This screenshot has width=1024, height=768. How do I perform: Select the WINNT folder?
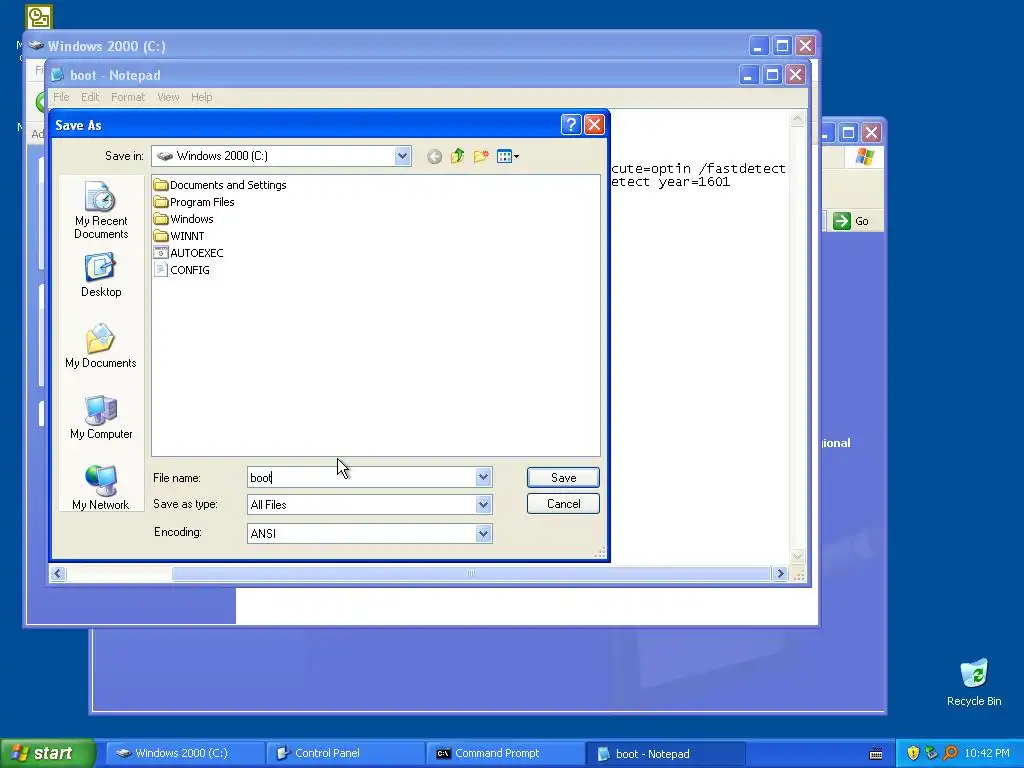180,236
